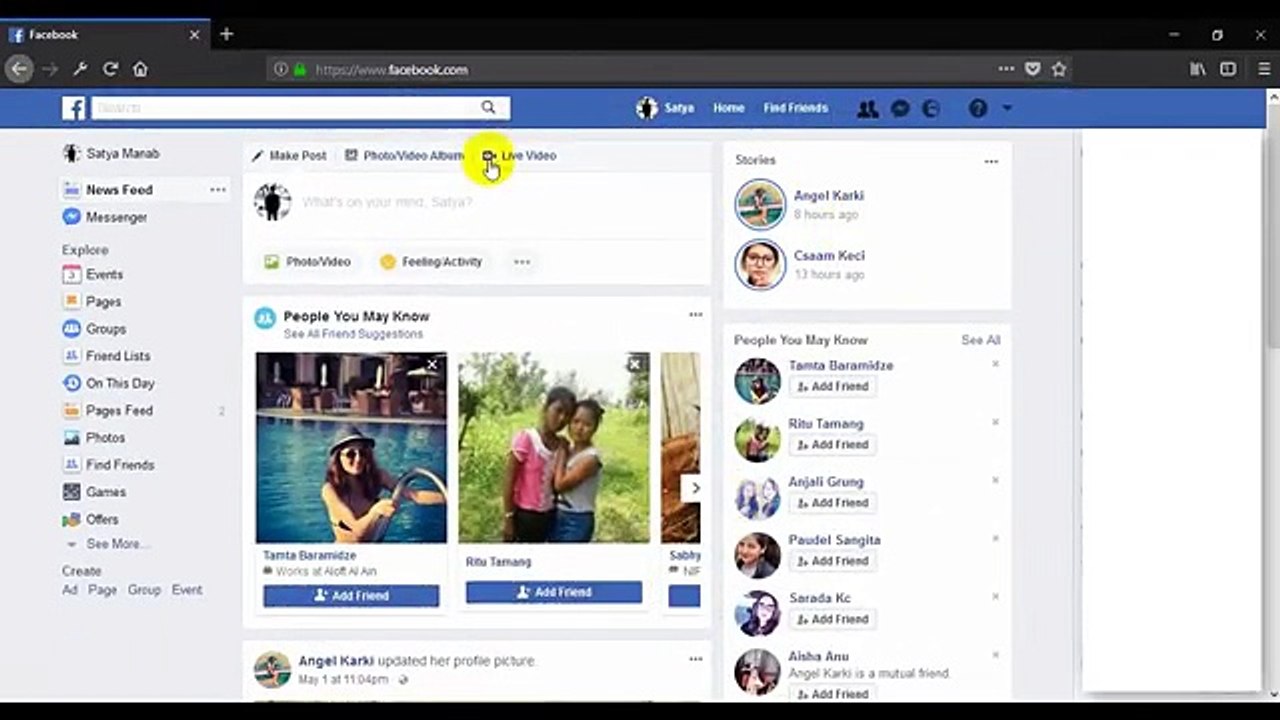The height and width of the screenshot is (720, 1280).
Task: Add Tamta Baramidze as friend in feed card
Action: [351, 596]
